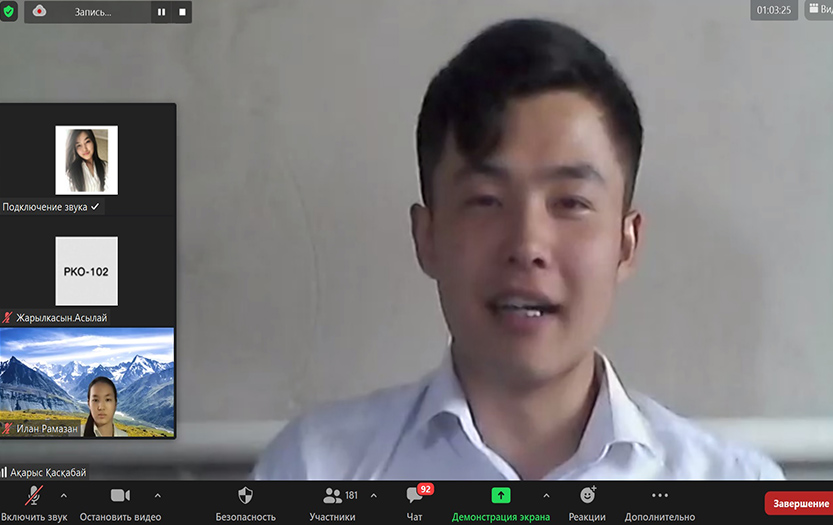Select the PKO-102 participant tile

coord(86,271)
